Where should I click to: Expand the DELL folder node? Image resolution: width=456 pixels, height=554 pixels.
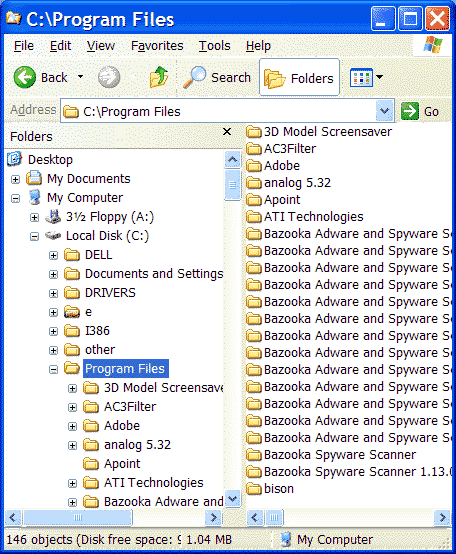tap(53, 255)
